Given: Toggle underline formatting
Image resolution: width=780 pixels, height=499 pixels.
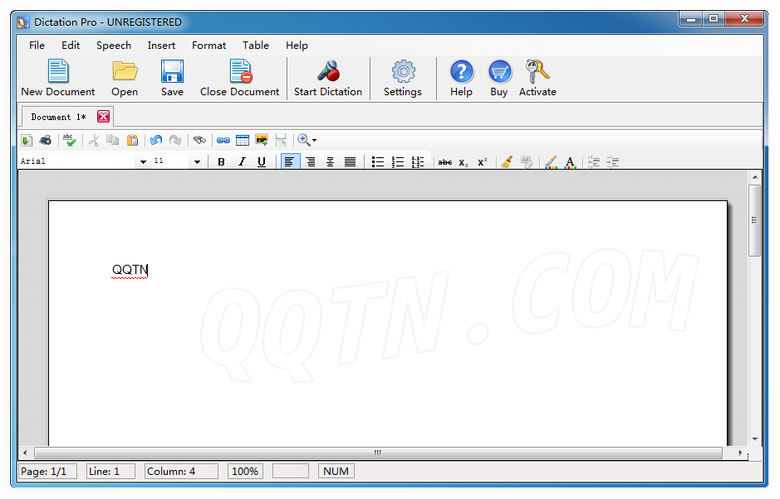Looking at the screenshot, I should 261,162.
